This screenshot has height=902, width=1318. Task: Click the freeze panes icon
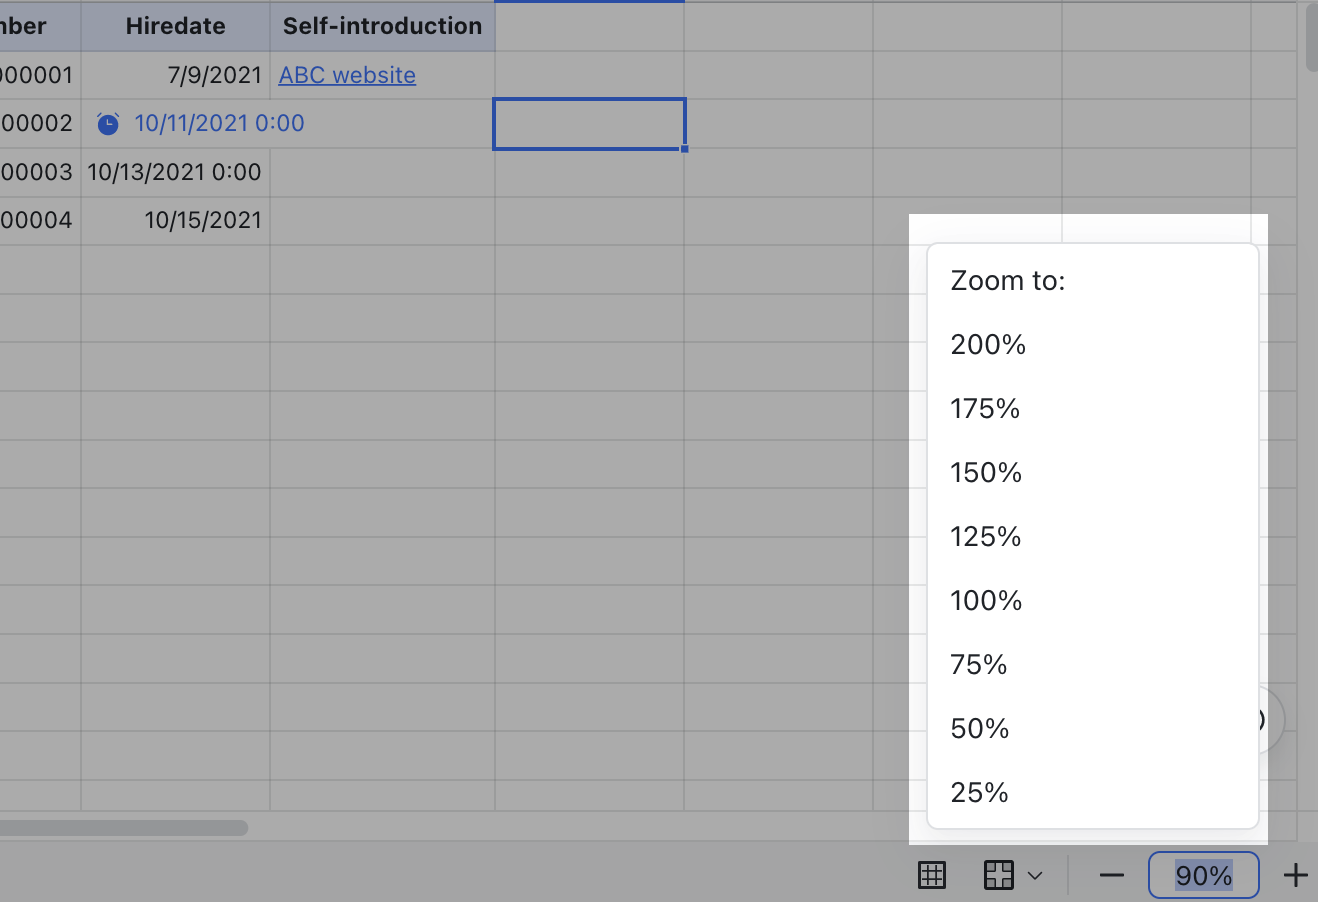998,875
